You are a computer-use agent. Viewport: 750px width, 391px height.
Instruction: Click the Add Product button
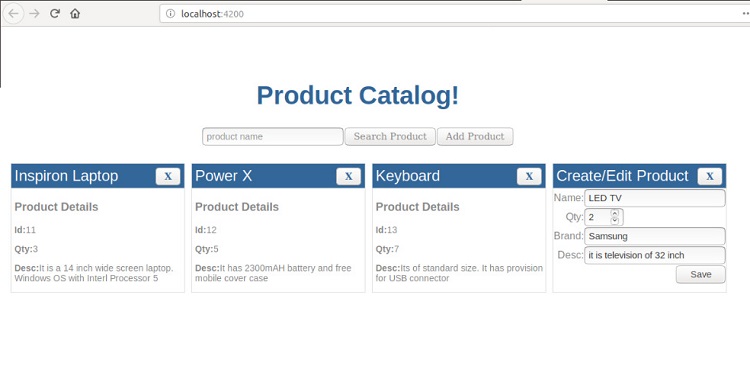[x=475, y=136]
